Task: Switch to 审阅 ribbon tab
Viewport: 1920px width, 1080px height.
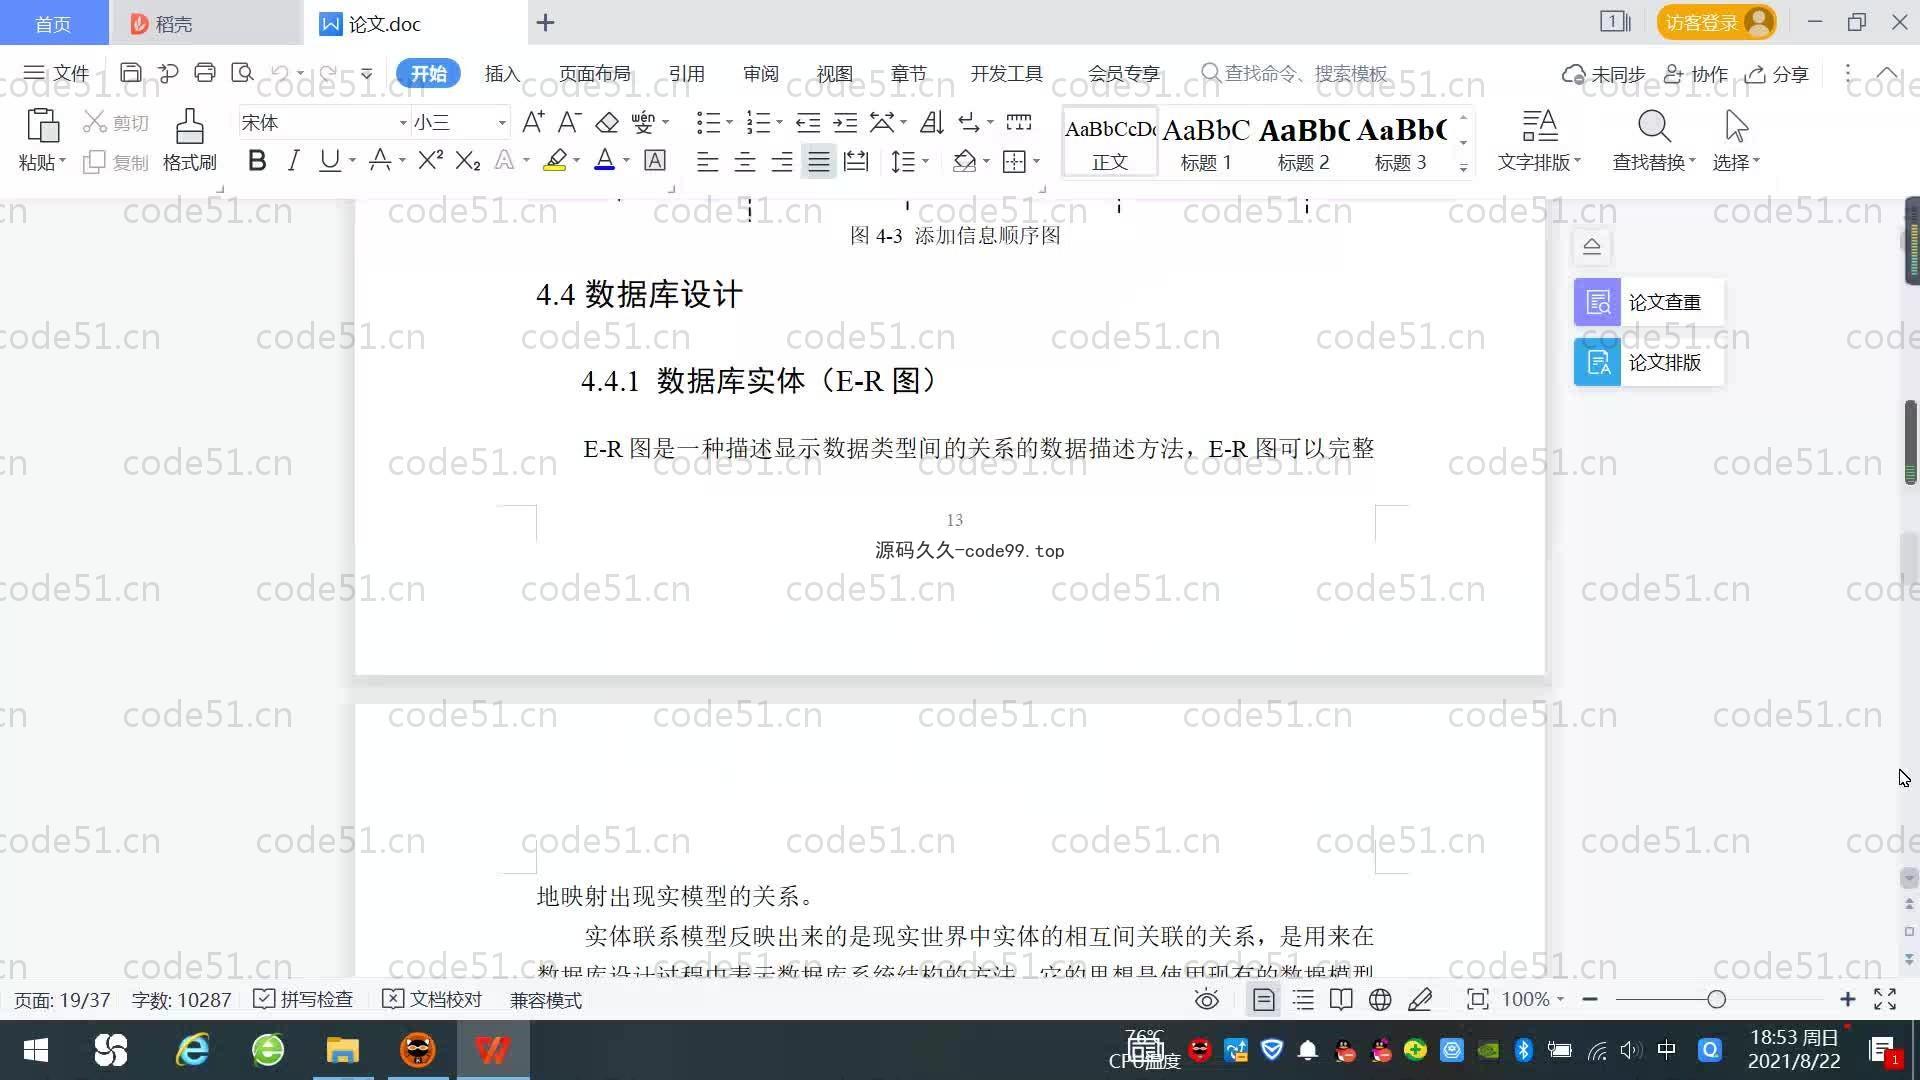Action: click(x=760, y=73)
